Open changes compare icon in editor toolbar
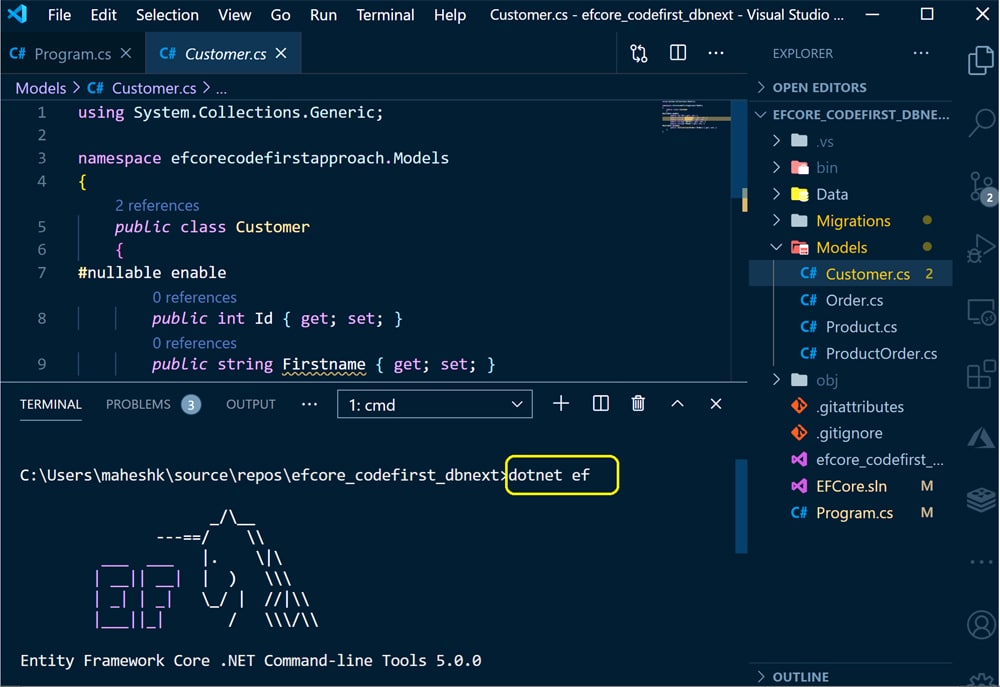This screenshot has width=1000, height=687. 639,53
